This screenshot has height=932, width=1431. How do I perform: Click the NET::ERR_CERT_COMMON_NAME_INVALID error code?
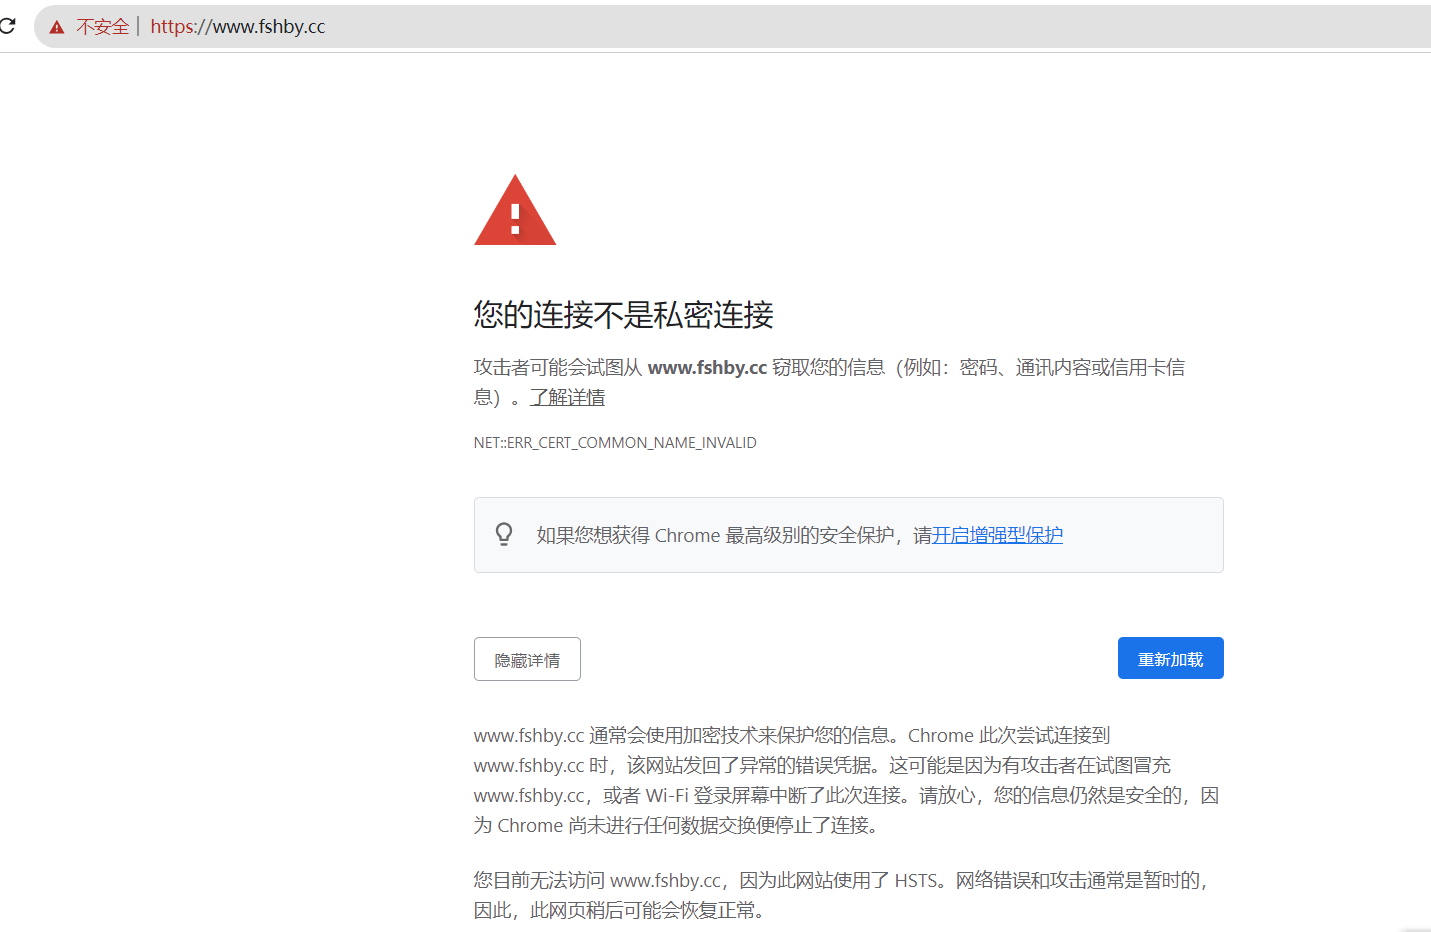pyautogui.click(x=615, y=443)
